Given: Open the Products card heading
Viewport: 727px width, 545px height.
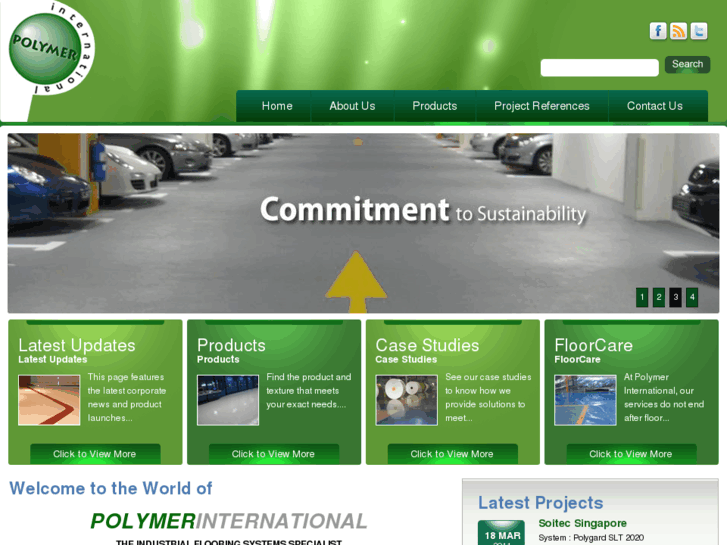Looking at the screenshot, I should tap(231, 346).
